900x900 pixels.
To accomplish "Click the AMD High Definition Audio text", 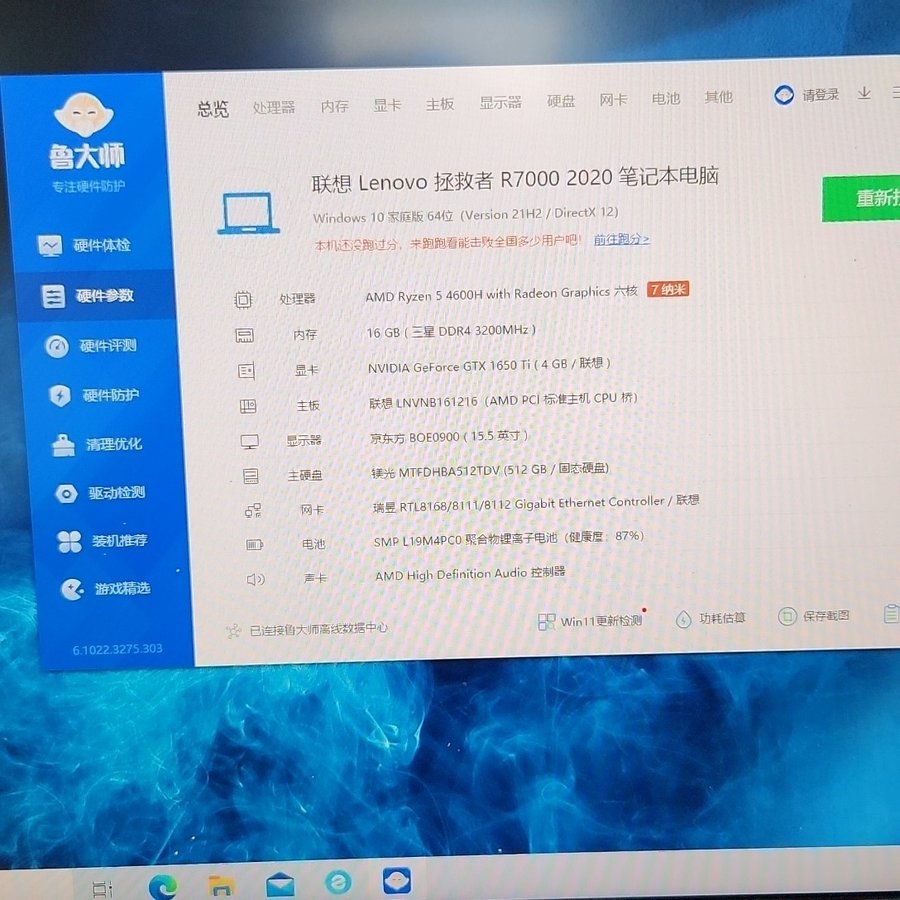I will [470, 573].
